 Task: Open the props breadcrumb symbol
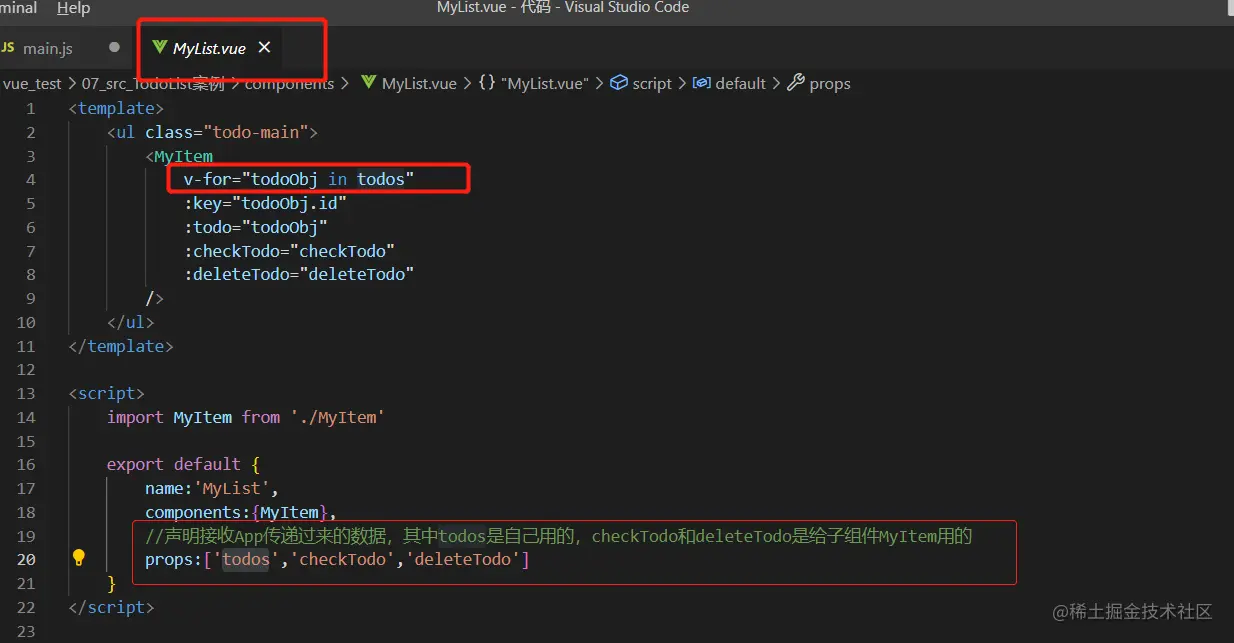point(830,84)
